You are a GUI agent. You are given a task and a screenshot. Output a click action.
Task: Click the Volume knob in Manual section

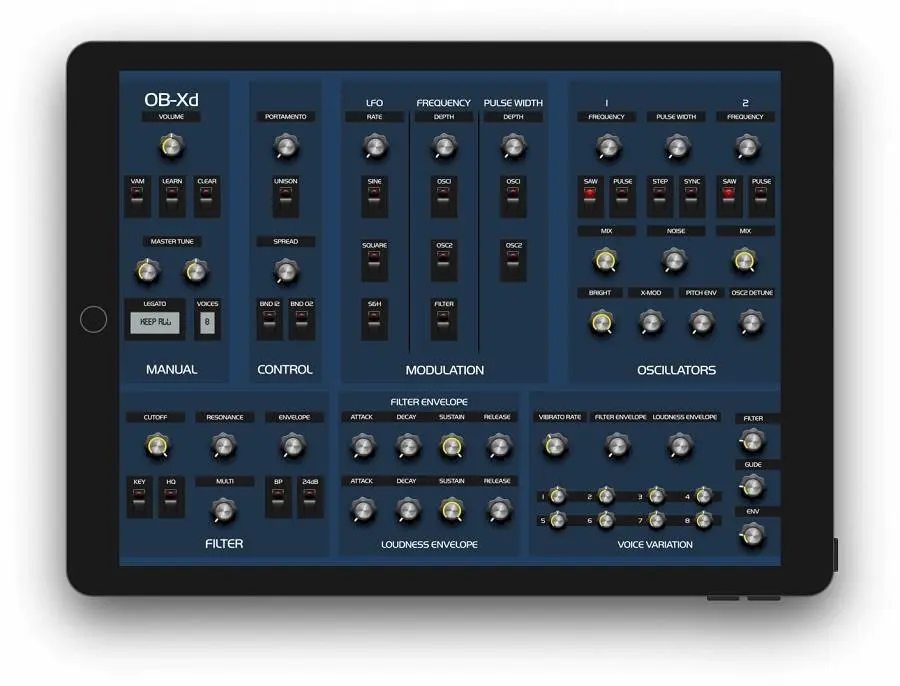coord(171,147)
